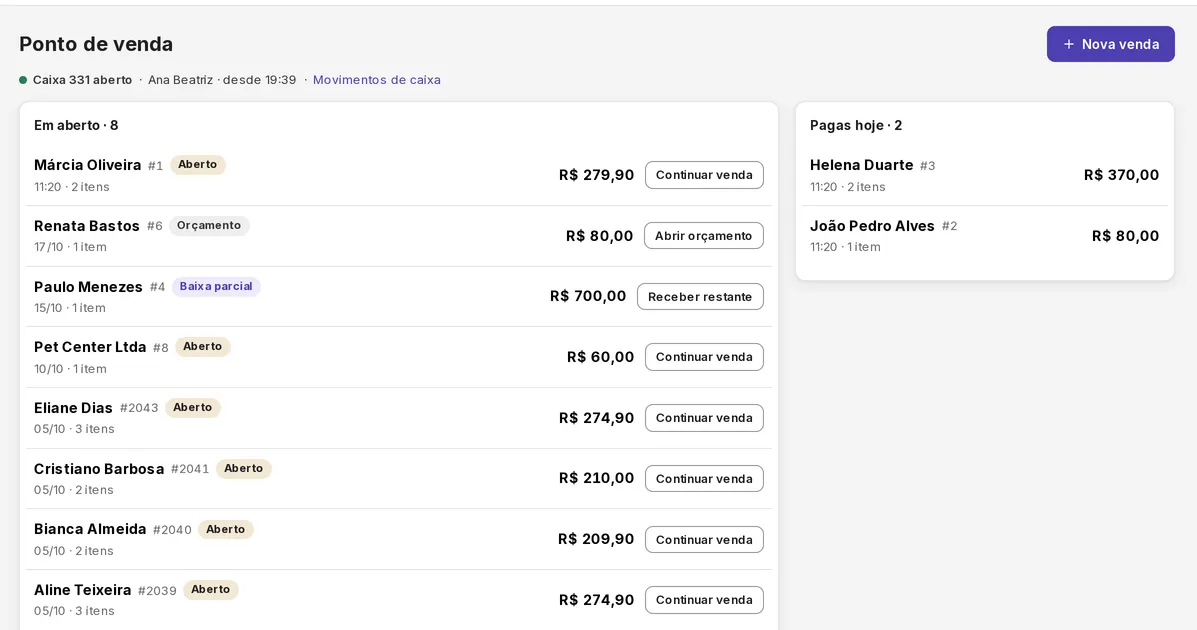Click the Nova venda button
This screenshot has width=1197, height=630.
(x=1110, y=44)
